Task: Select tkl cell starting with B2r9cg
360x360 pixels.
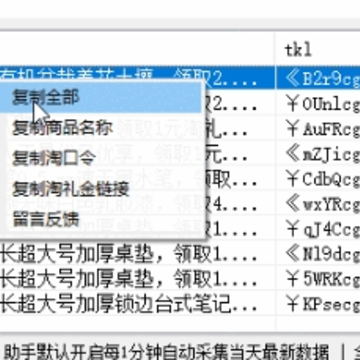Action: [x=318, y=79]
